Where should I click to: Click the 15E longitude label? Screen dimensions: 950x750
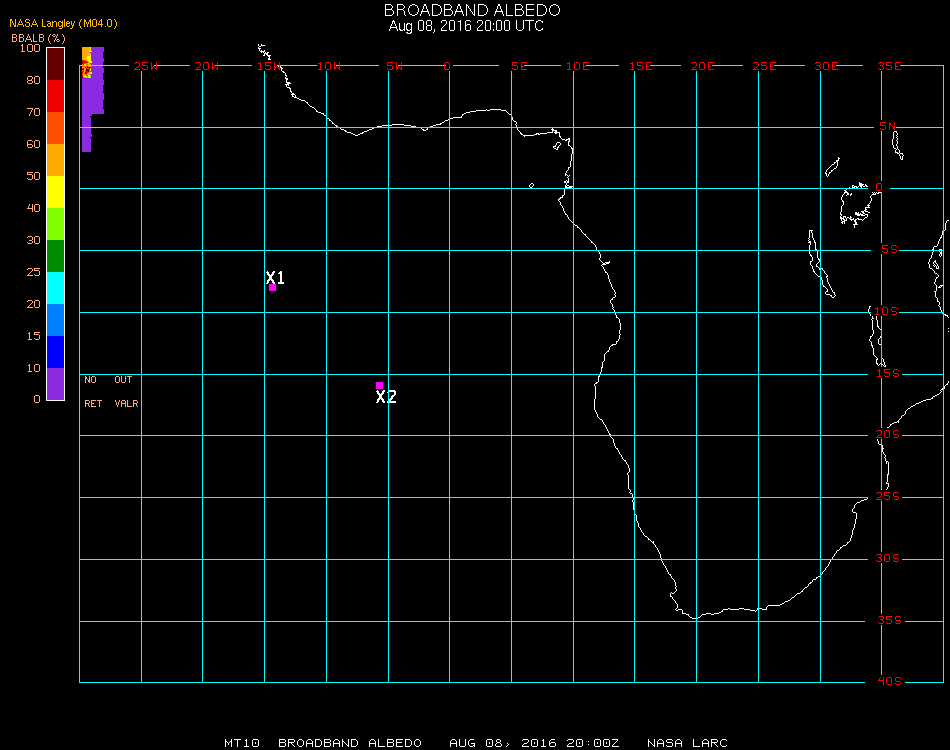(x=640, y=66)
